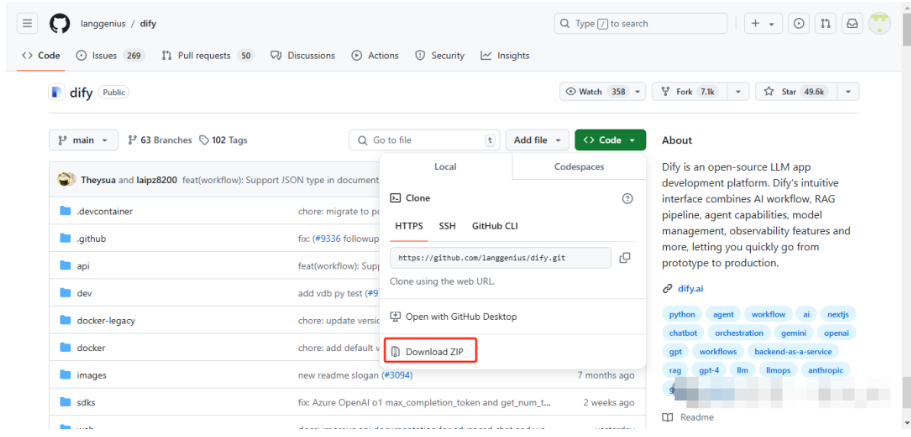Image resolution: width=911 pixels, height=437 pixels.
Task: Choose Download ZIP
Action: click(x=431, y=352)
